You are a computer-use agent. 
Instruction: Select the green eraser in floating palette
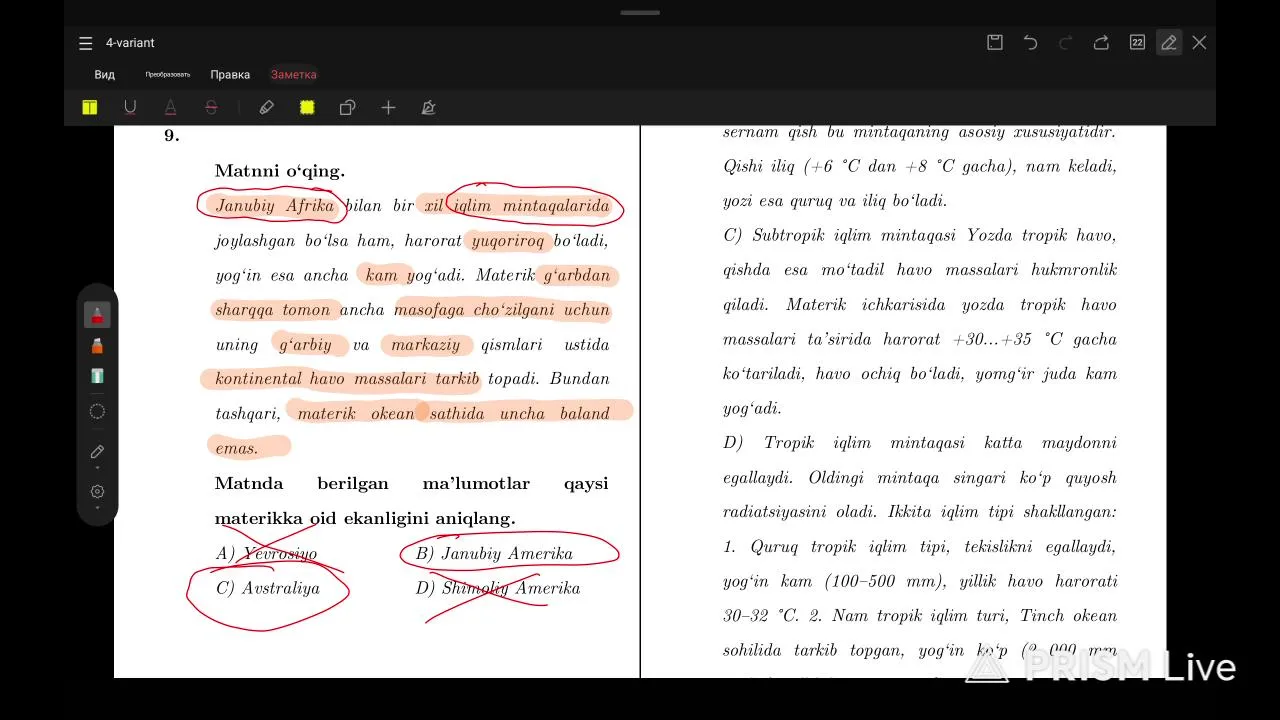click(x=97, y=376)
